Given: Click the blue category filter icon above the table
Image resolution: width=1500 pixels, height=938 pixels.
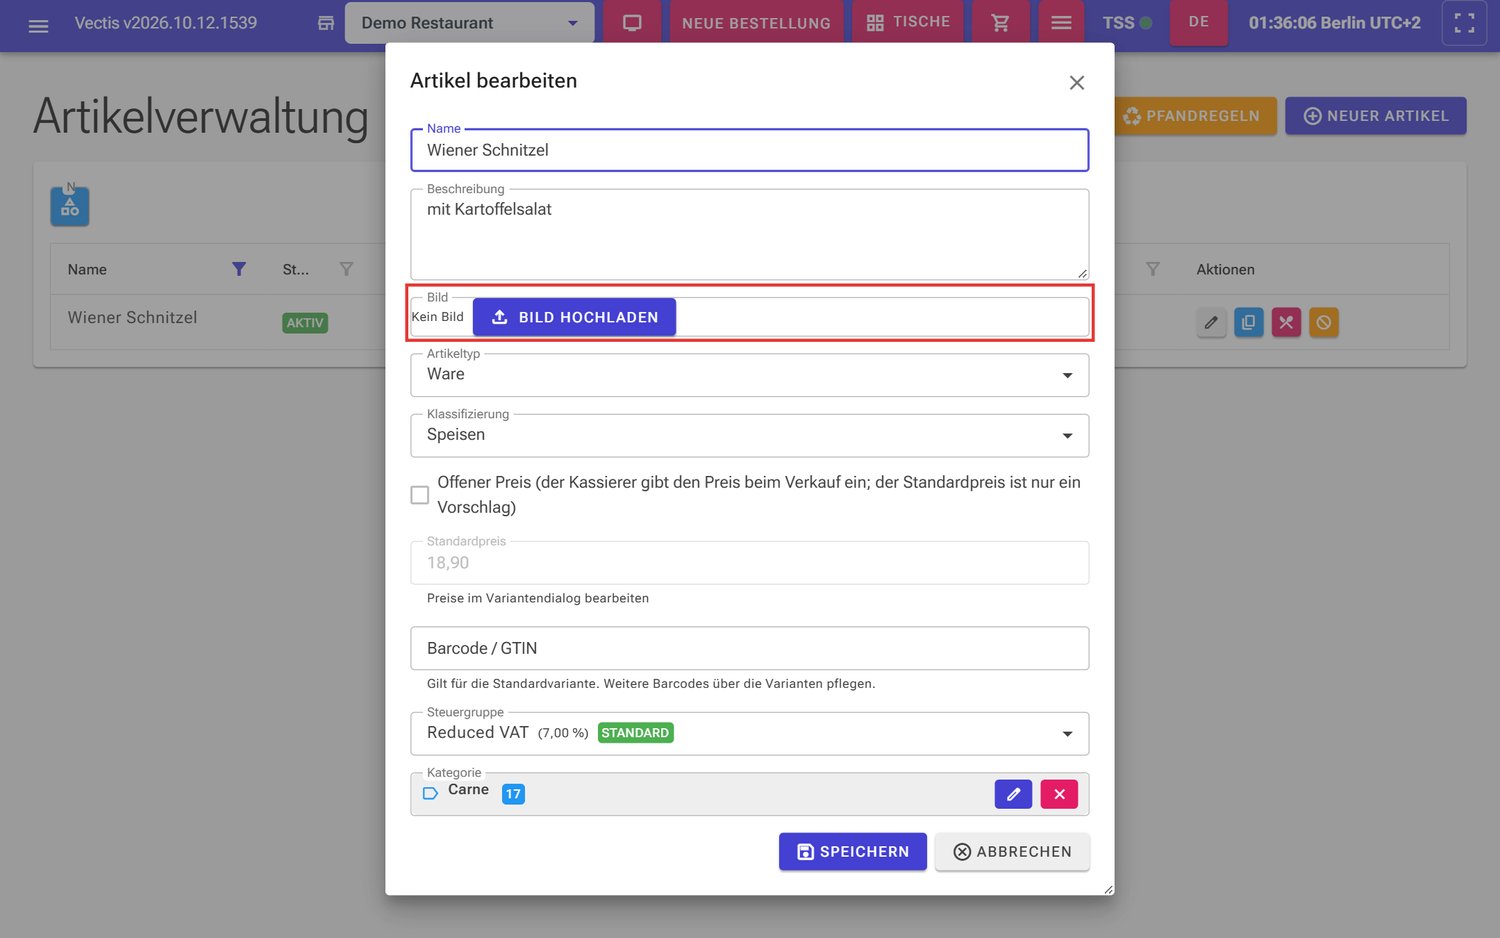Looking at the screenshot, I should tap(70, 206).
